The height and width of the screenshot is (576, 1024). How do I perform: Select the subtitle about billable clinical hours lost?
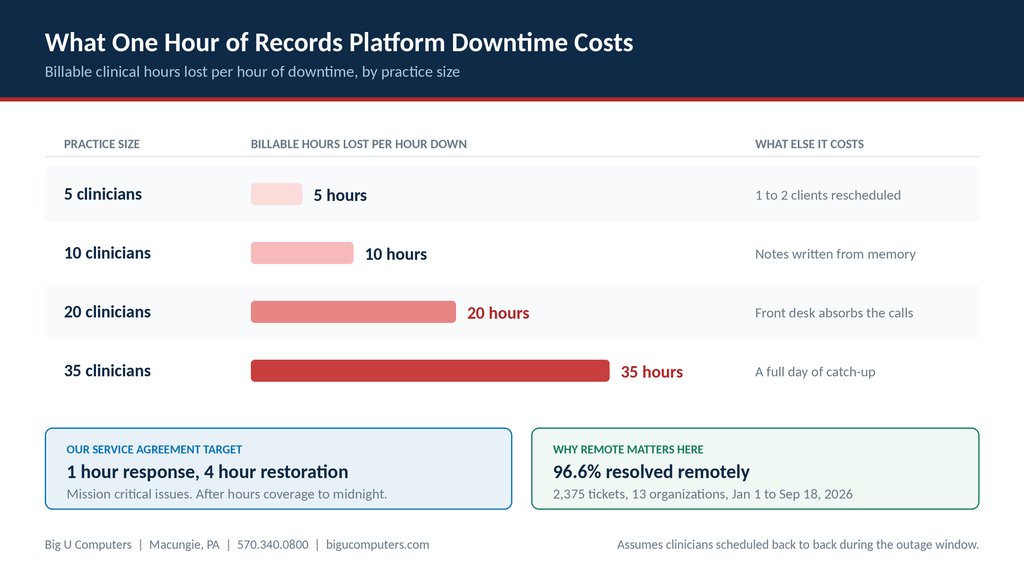pyautogui.click(x=252, y=72)
